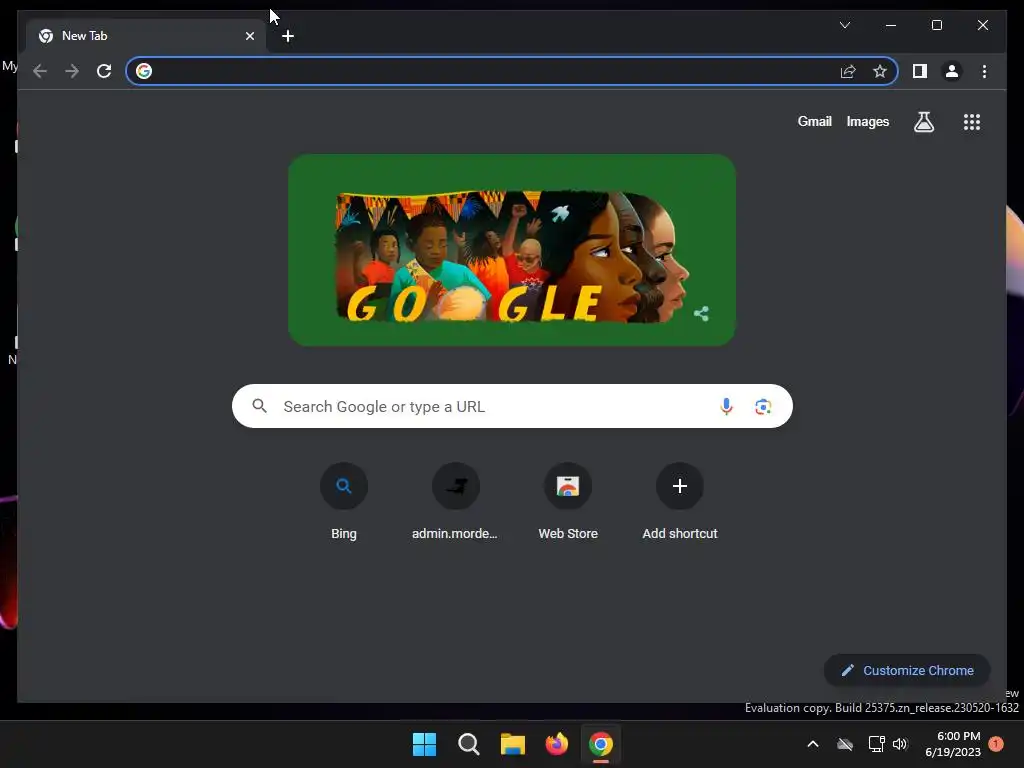Share the Google Doodle

[701, 314]
